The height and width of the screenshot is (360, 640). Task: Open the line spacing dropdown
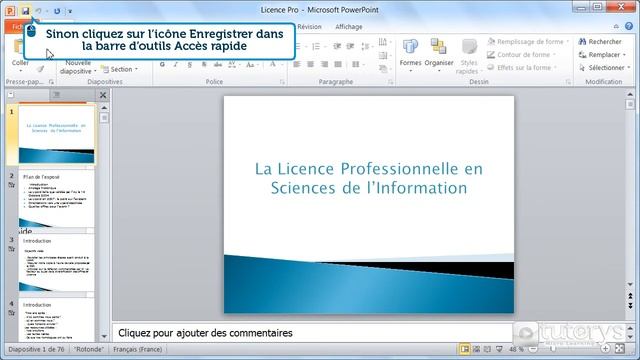[x=366, y=46]
